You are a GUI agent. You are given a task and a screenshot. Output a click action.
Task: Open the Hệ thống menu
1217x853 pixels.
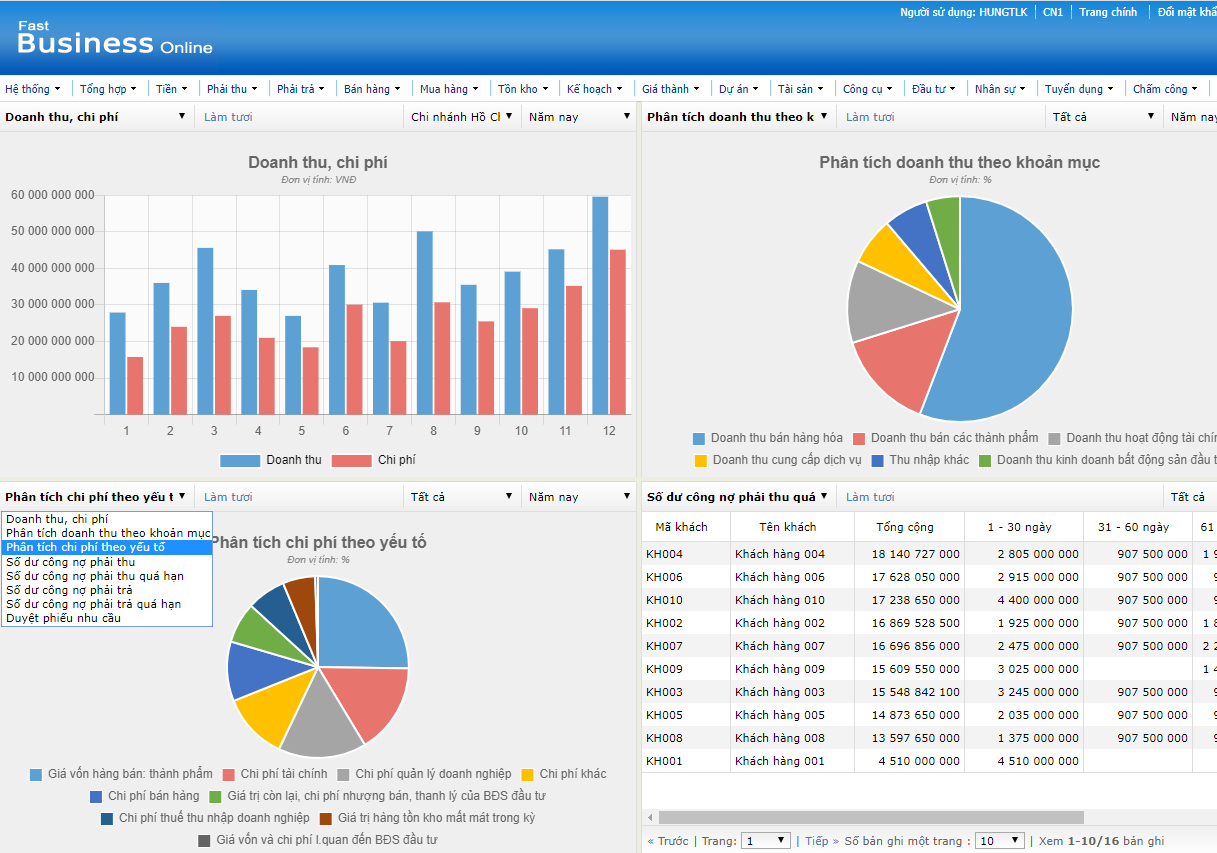(x=31, y=88)
